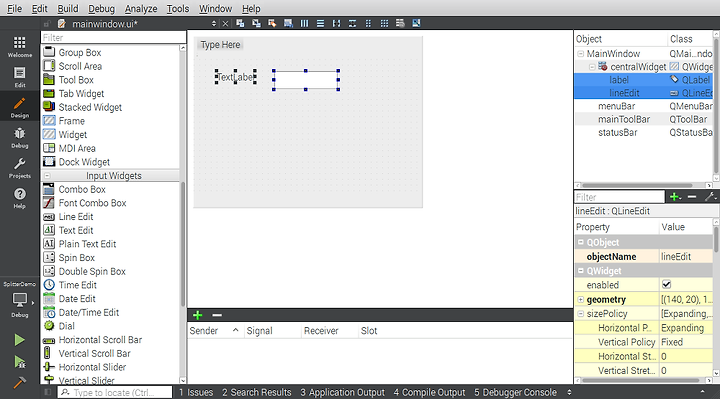
Task: Collapse the centralWidget tree node
Action: coord(592,67)
